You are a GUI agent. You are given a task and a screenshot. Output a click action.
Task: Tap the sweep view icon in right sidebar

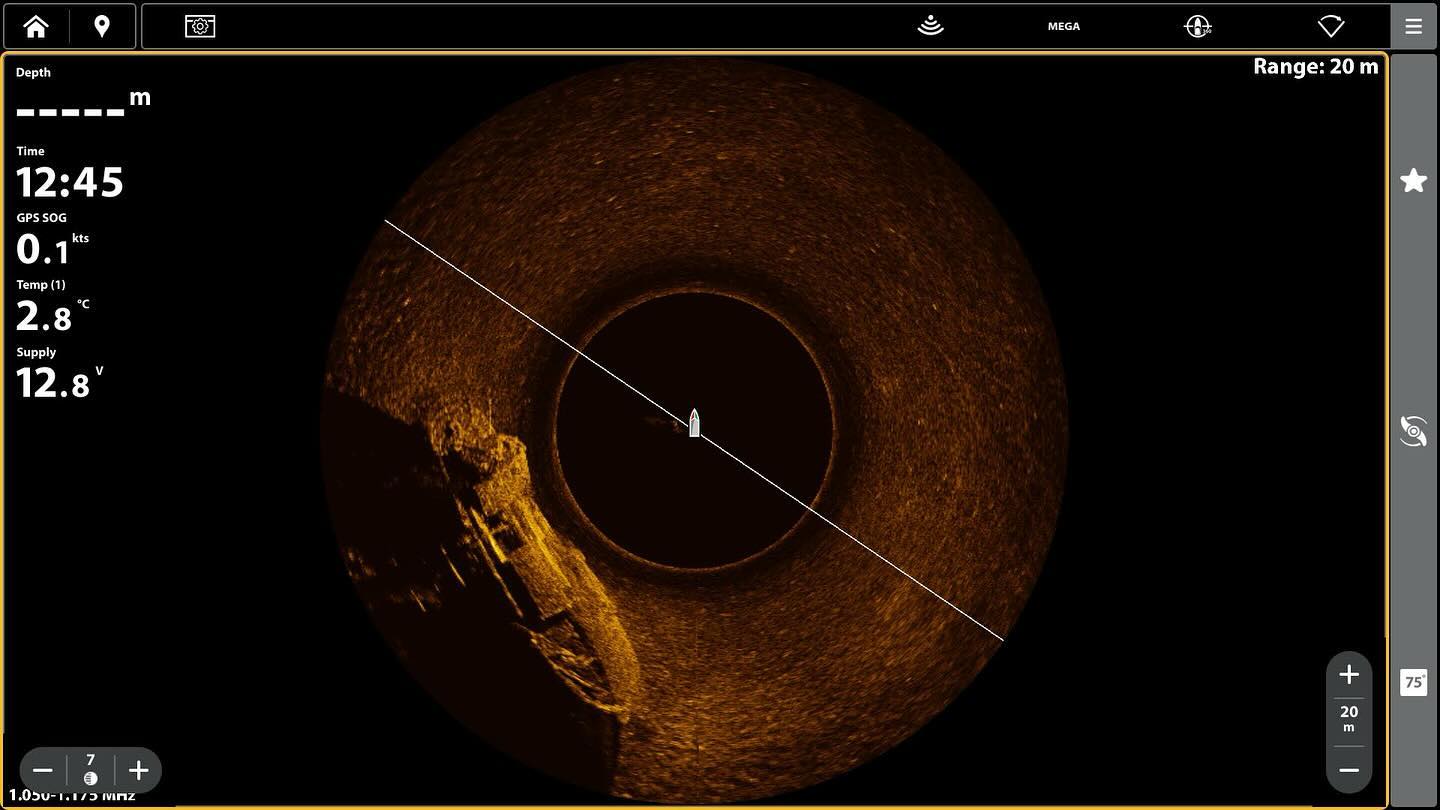[x=1413, y=432]
